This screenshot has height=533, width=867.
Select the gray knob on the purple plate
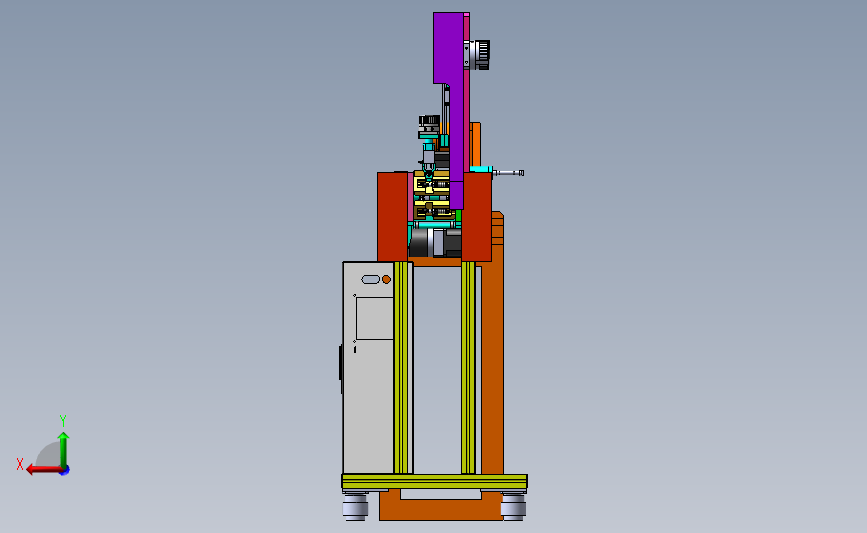[480, 54]
